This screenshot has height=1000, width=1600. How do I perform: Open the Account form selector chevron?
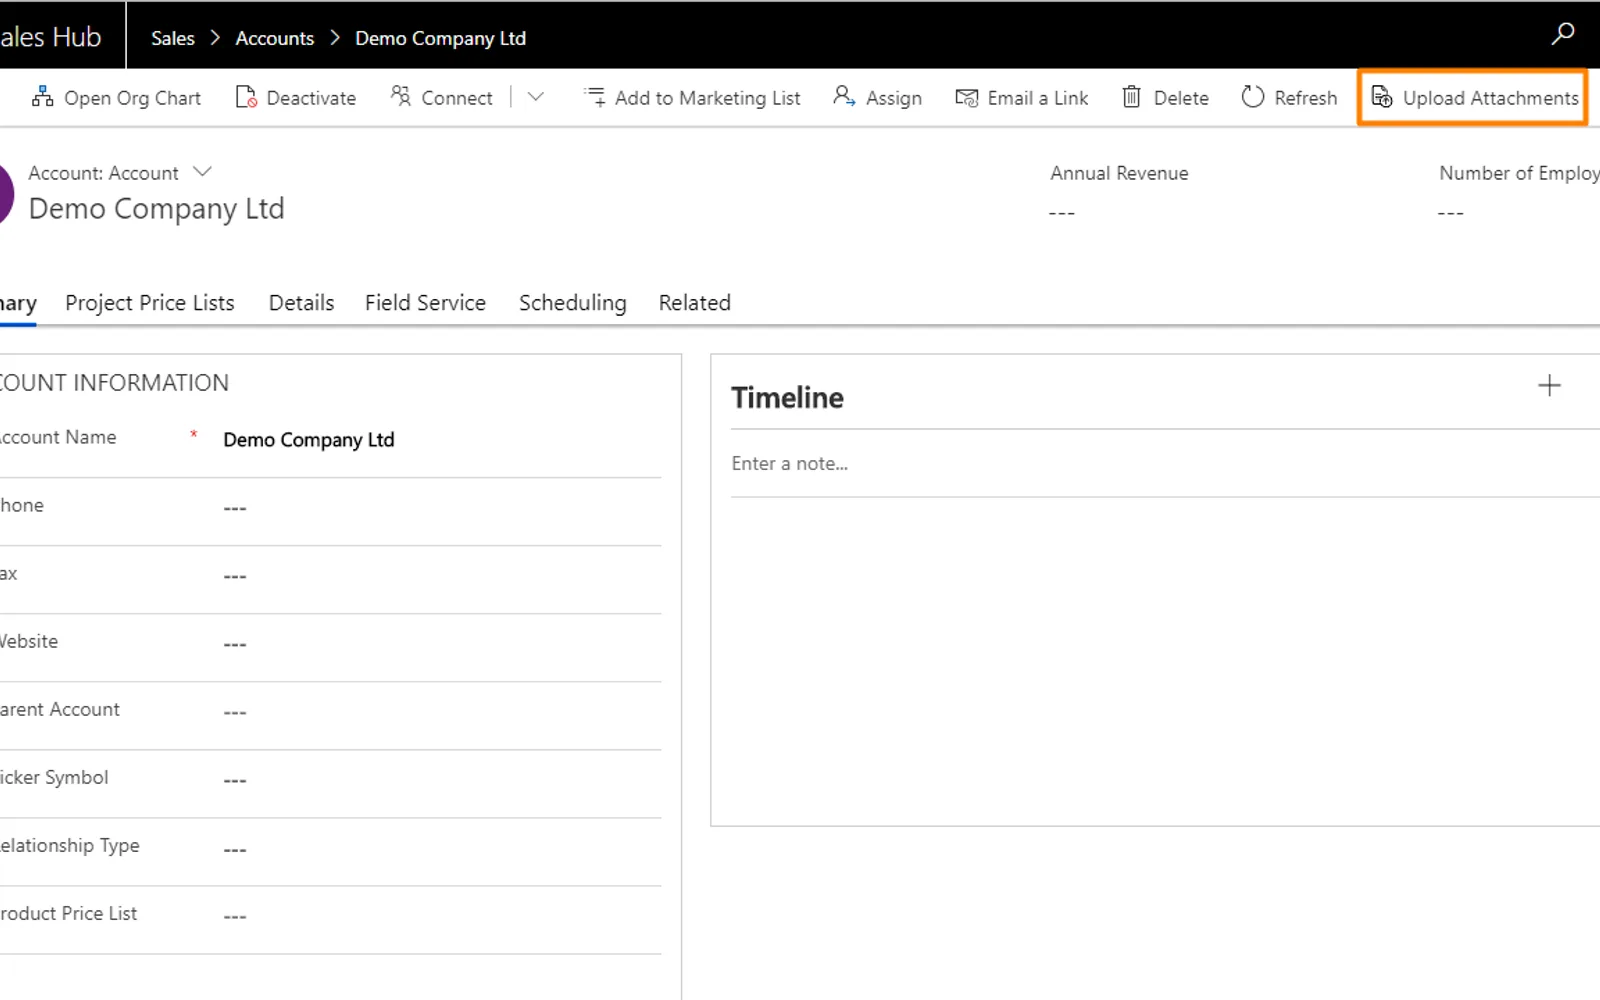point(203,172)
